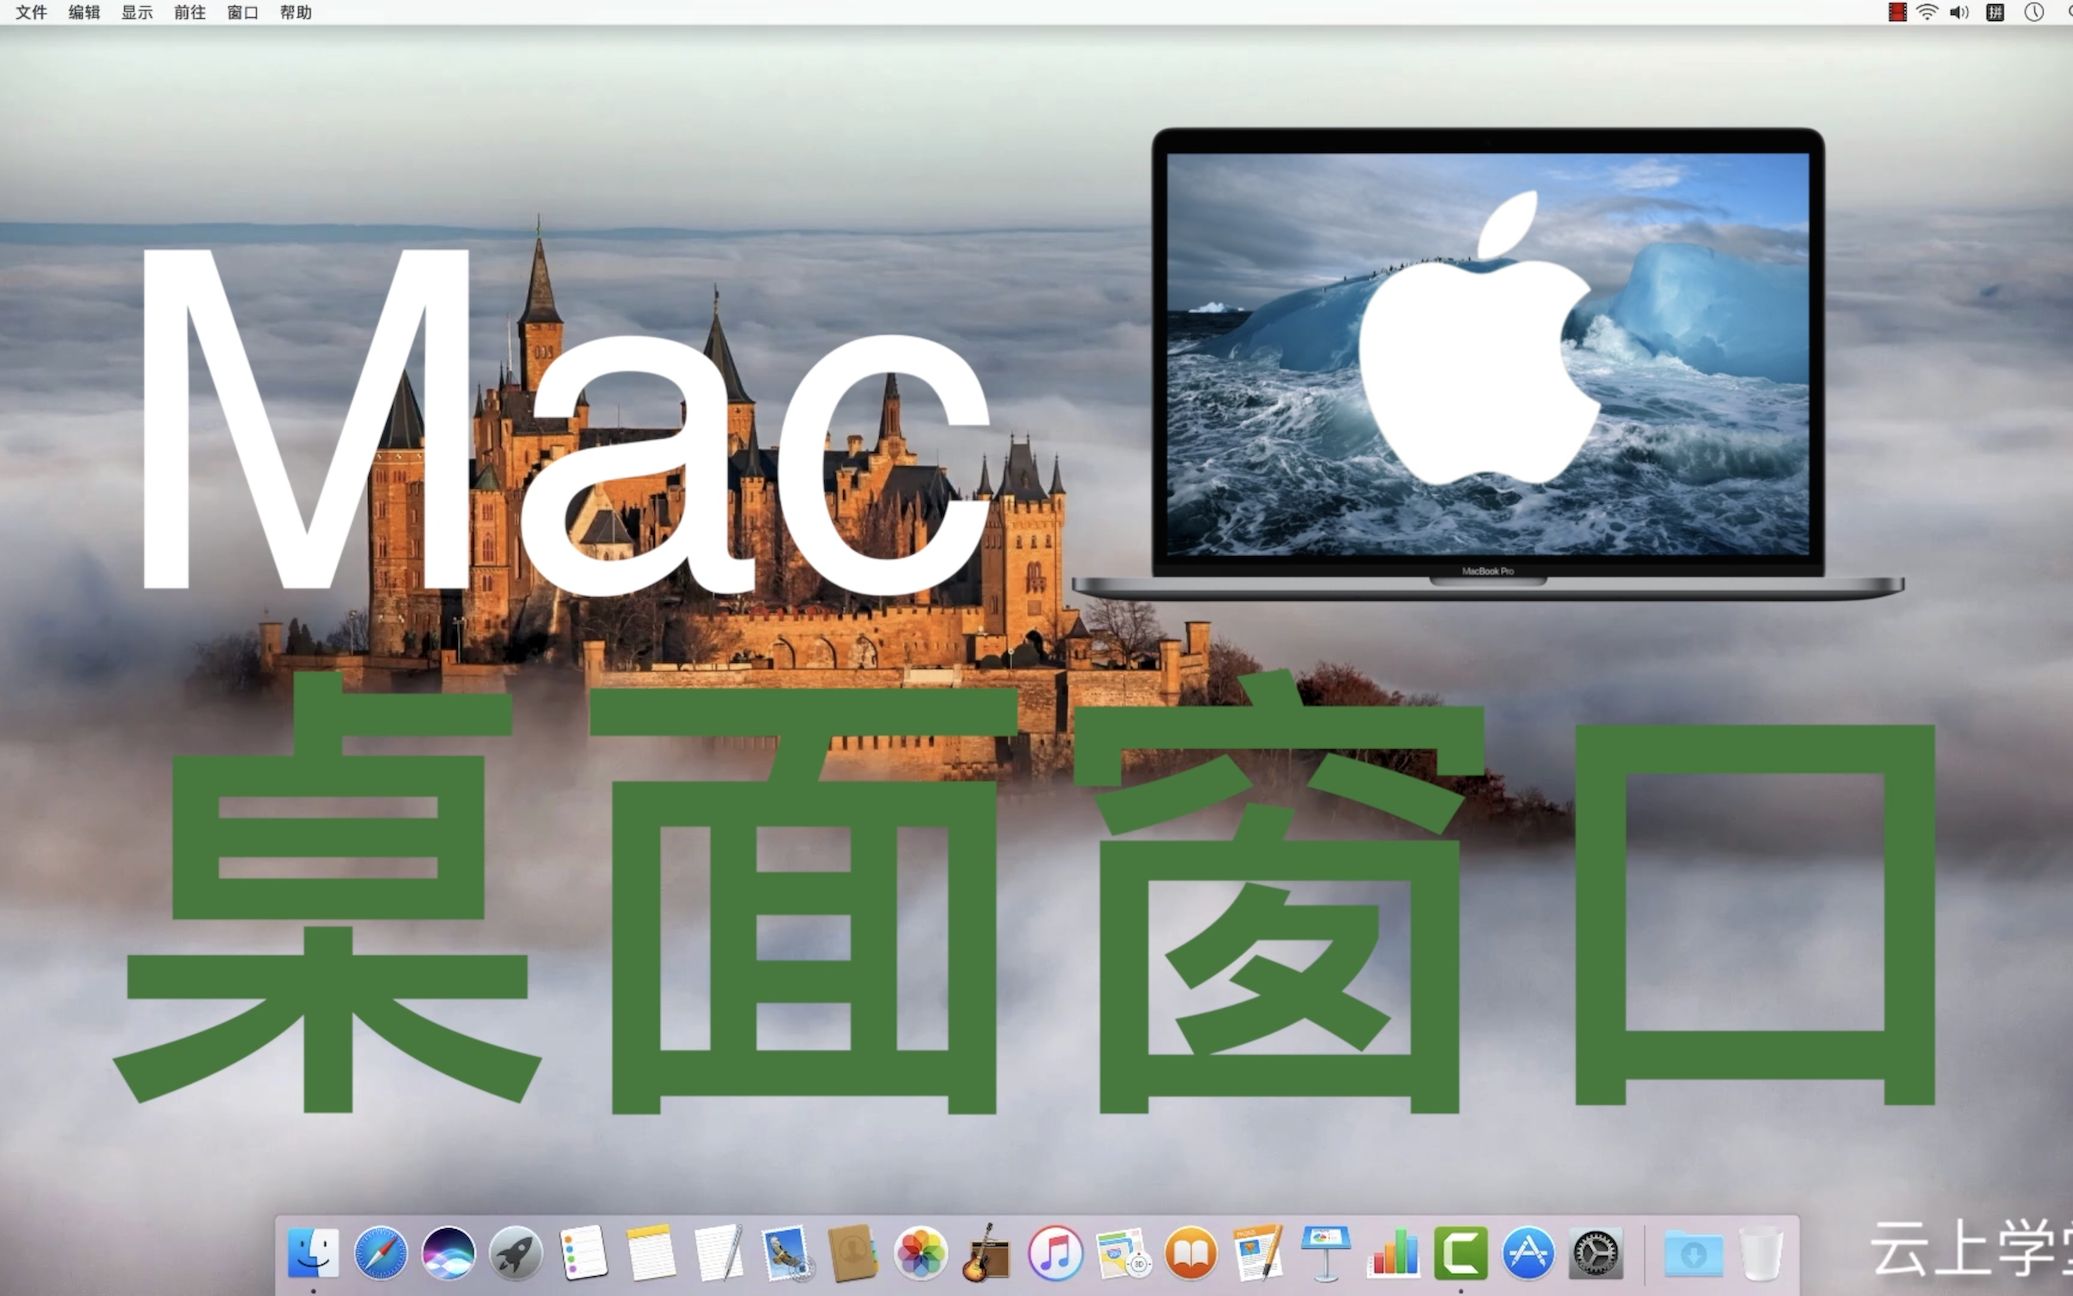
Task: Open the 窗口 menu
Action: pyautogui.click(x=240, y=13)
